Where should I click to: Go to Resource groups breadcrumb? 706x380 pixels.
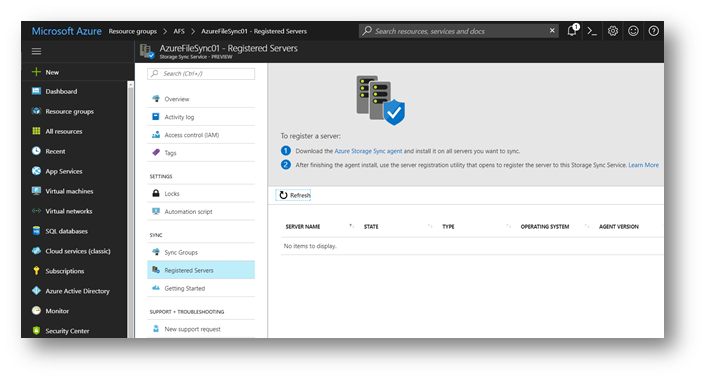tap(132, 31)
